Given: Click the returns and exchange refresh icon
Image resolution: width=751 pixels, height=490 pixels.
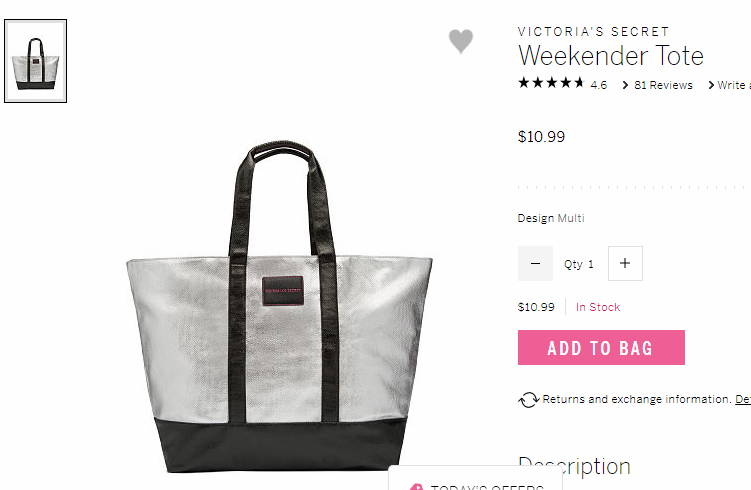Looking at the screenshot, I should point(529,400).
